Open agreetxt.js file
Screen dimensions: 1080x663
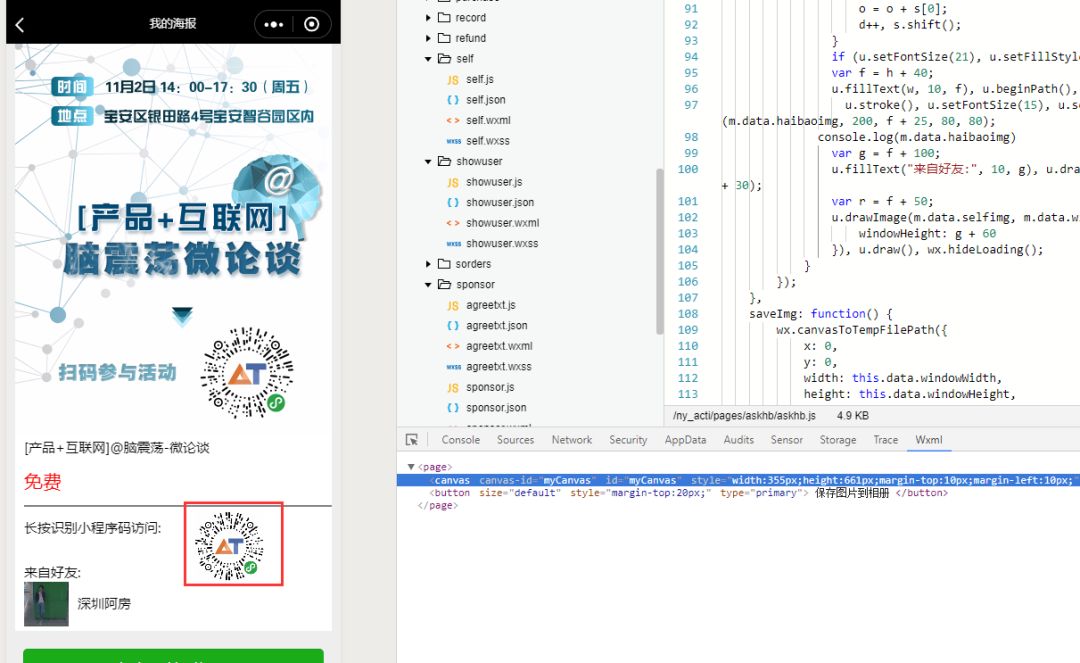coord(490,305)
